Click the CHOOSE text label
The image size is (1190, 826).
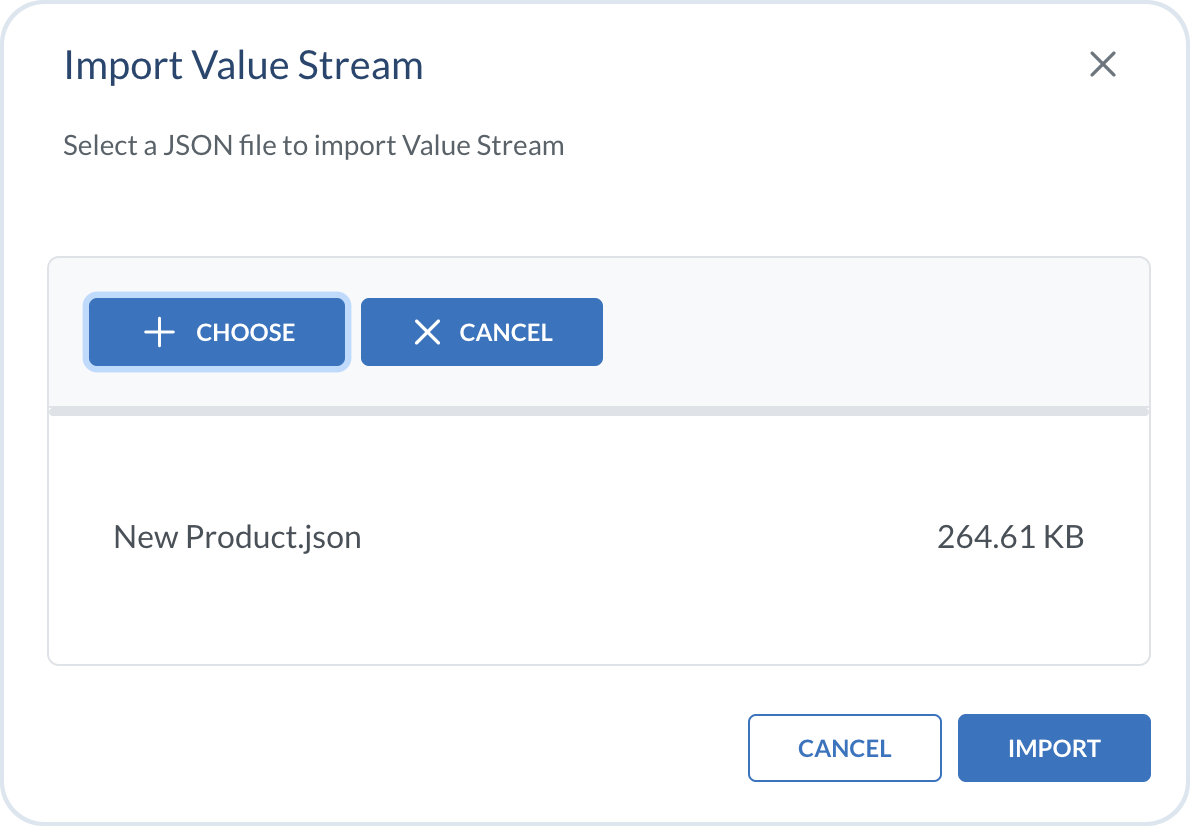click(245, 333)
